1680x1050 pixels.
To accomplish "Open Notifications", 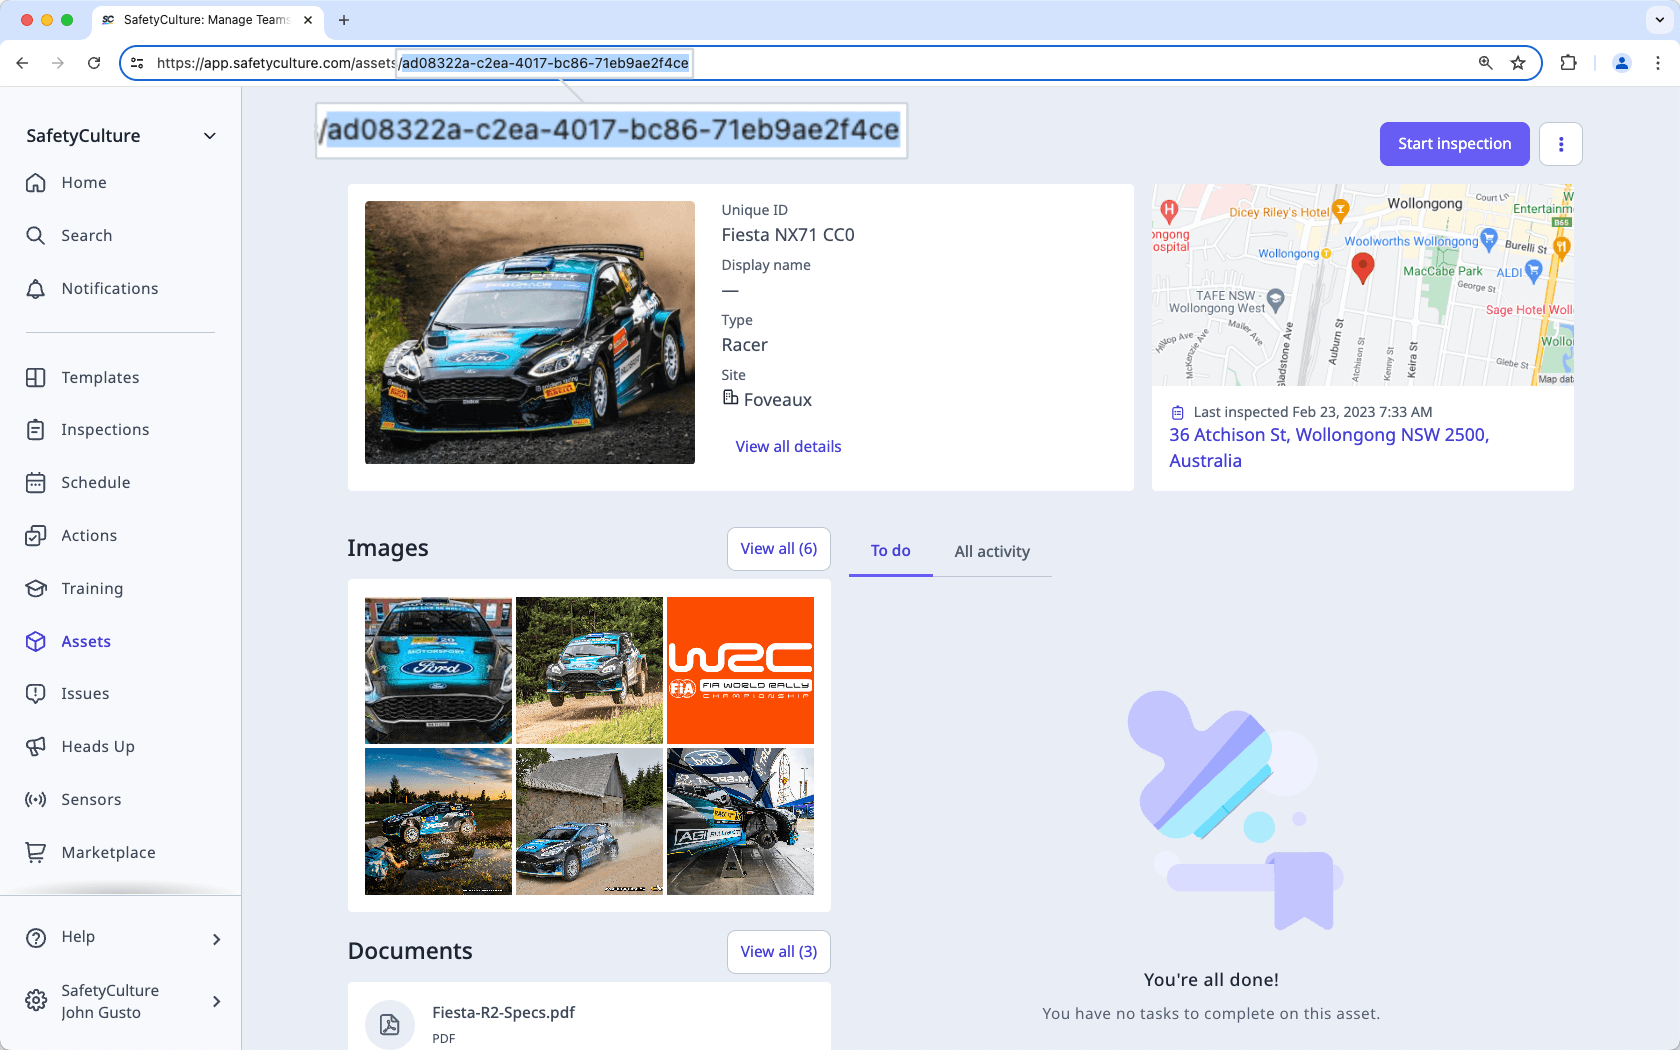I will pyautogui.click(x=108, y=288).
